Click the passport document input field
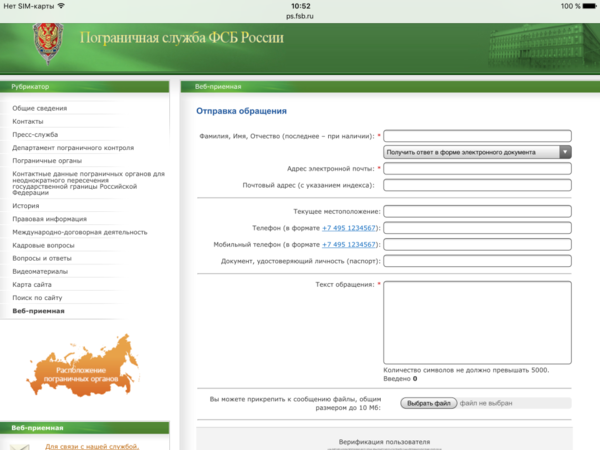The width and height of the screenshot is (600, 450). click(x=477, y=262)
